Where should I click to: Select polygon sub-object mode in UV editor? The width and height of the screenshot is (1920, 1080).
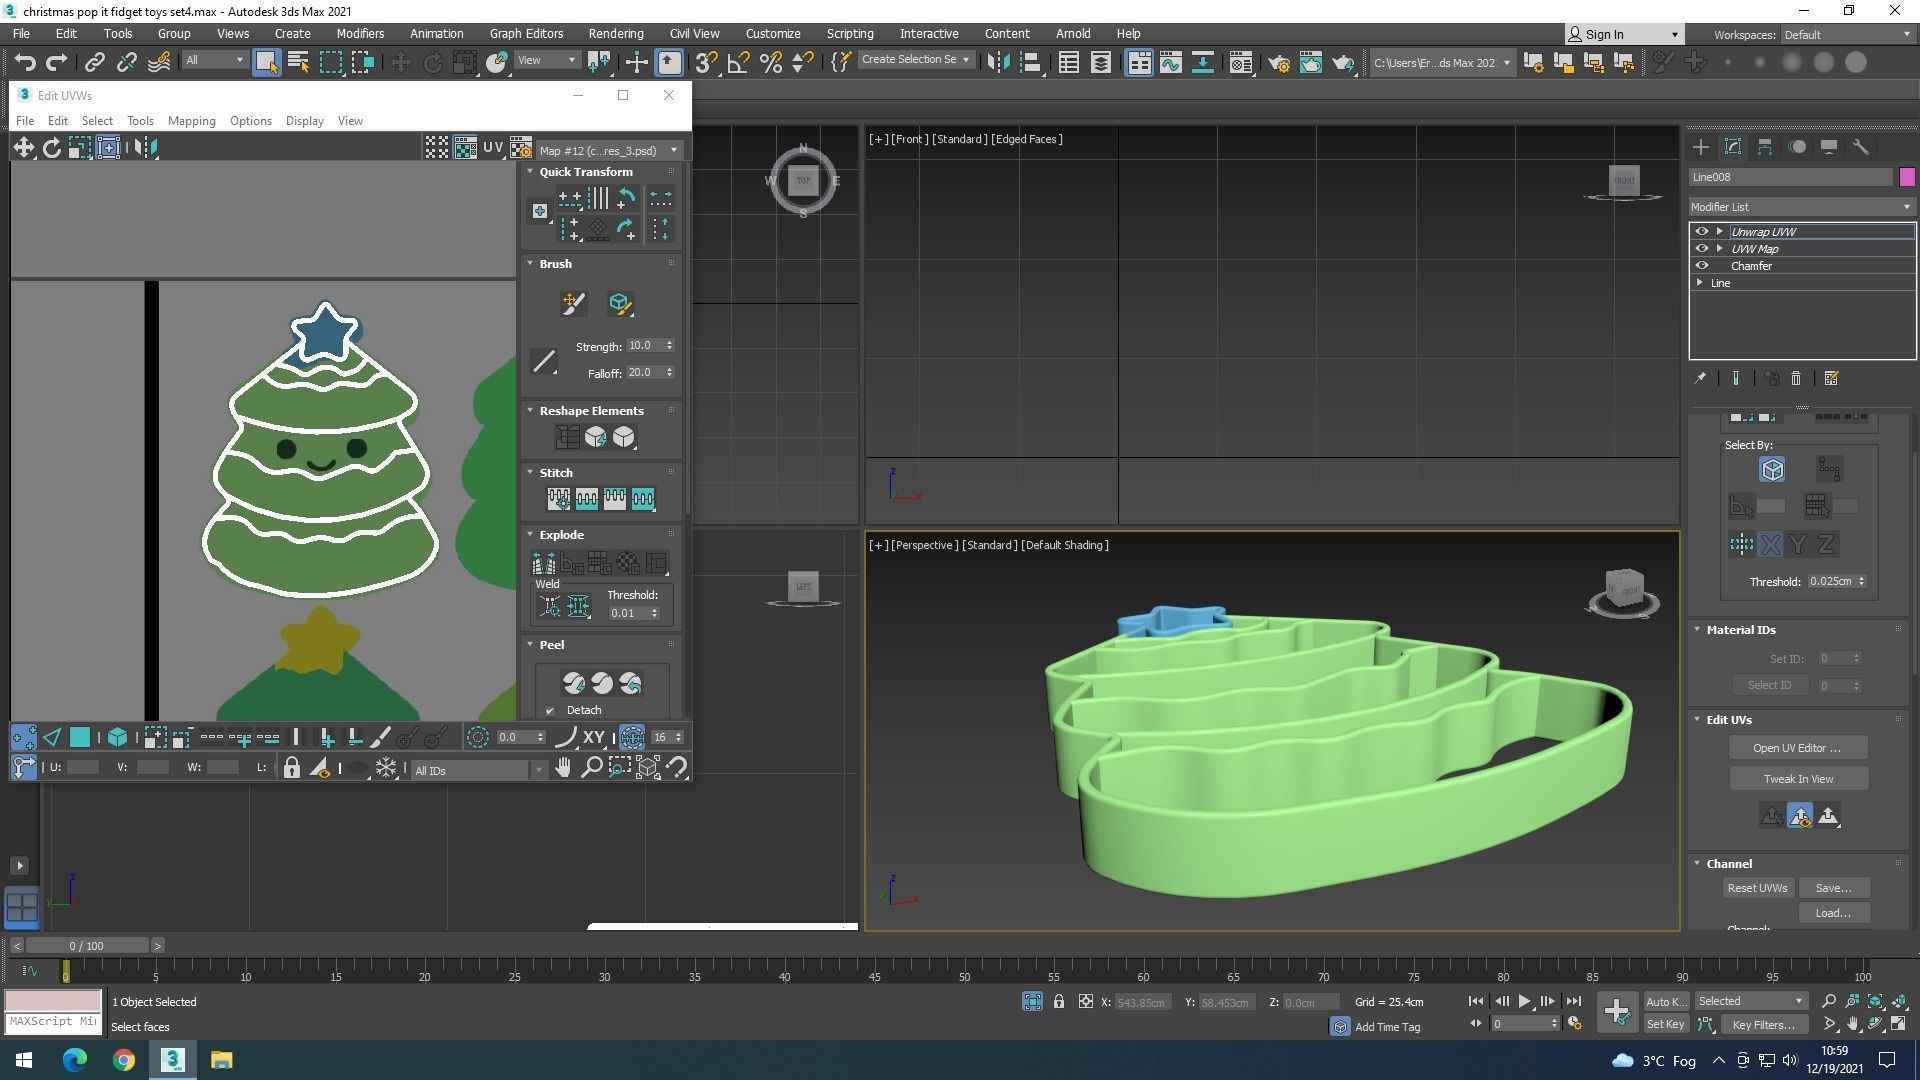click(x=80, y=738)
